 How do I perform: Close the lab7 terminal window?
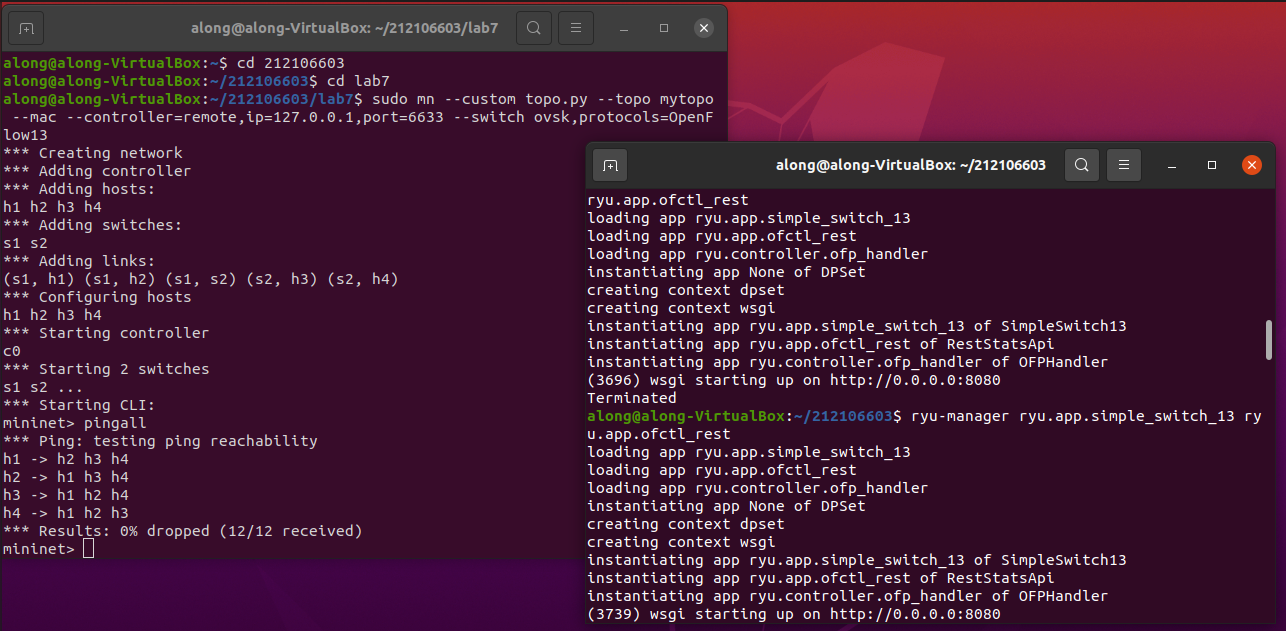[704, 28]
